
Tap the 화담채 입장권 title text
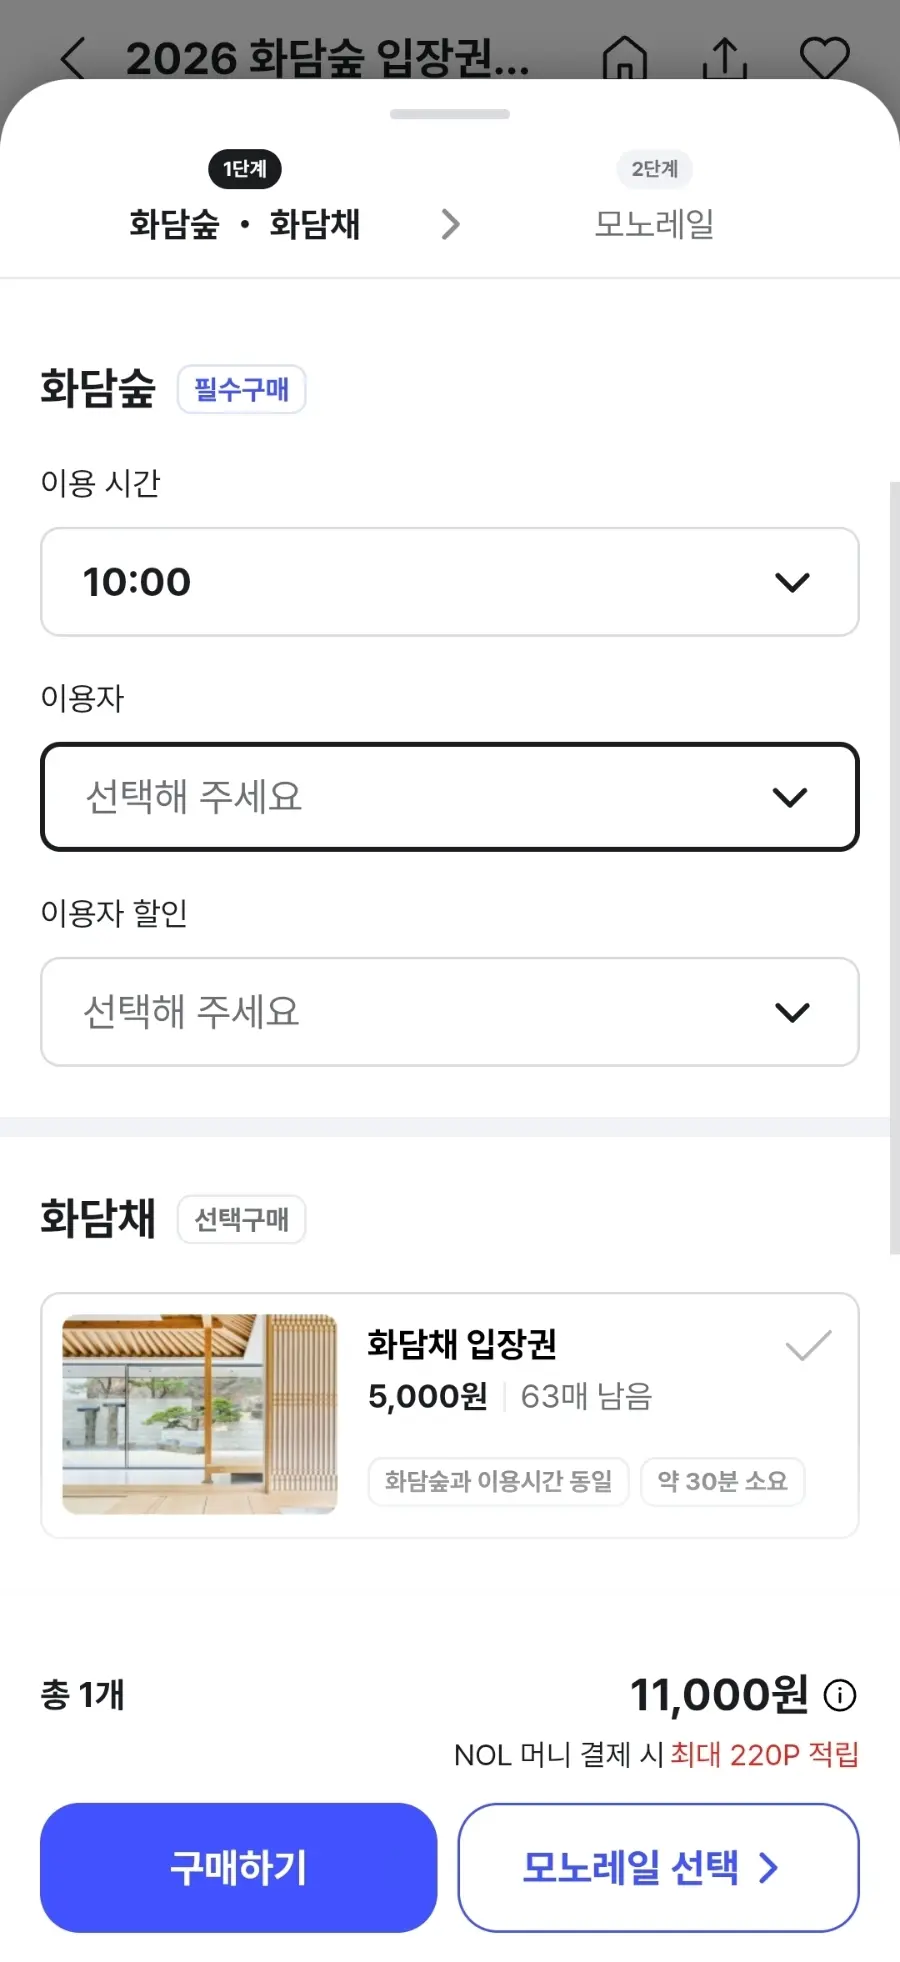tap(462, 1344)
